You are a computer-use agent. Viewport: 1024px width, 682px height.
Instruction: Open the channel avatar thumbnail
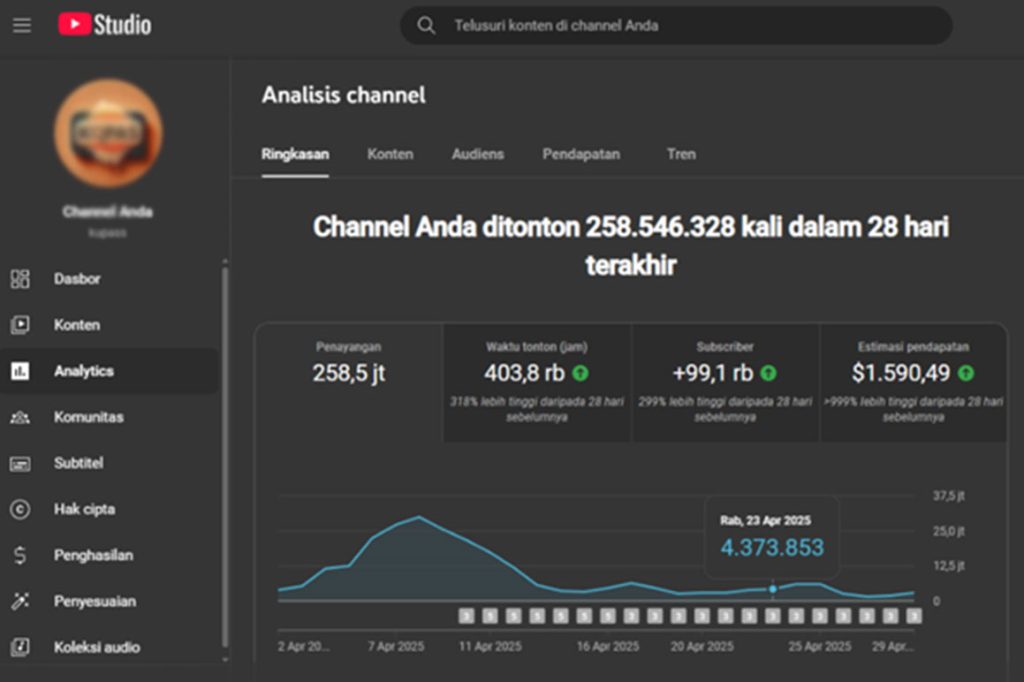click(108, 133)
